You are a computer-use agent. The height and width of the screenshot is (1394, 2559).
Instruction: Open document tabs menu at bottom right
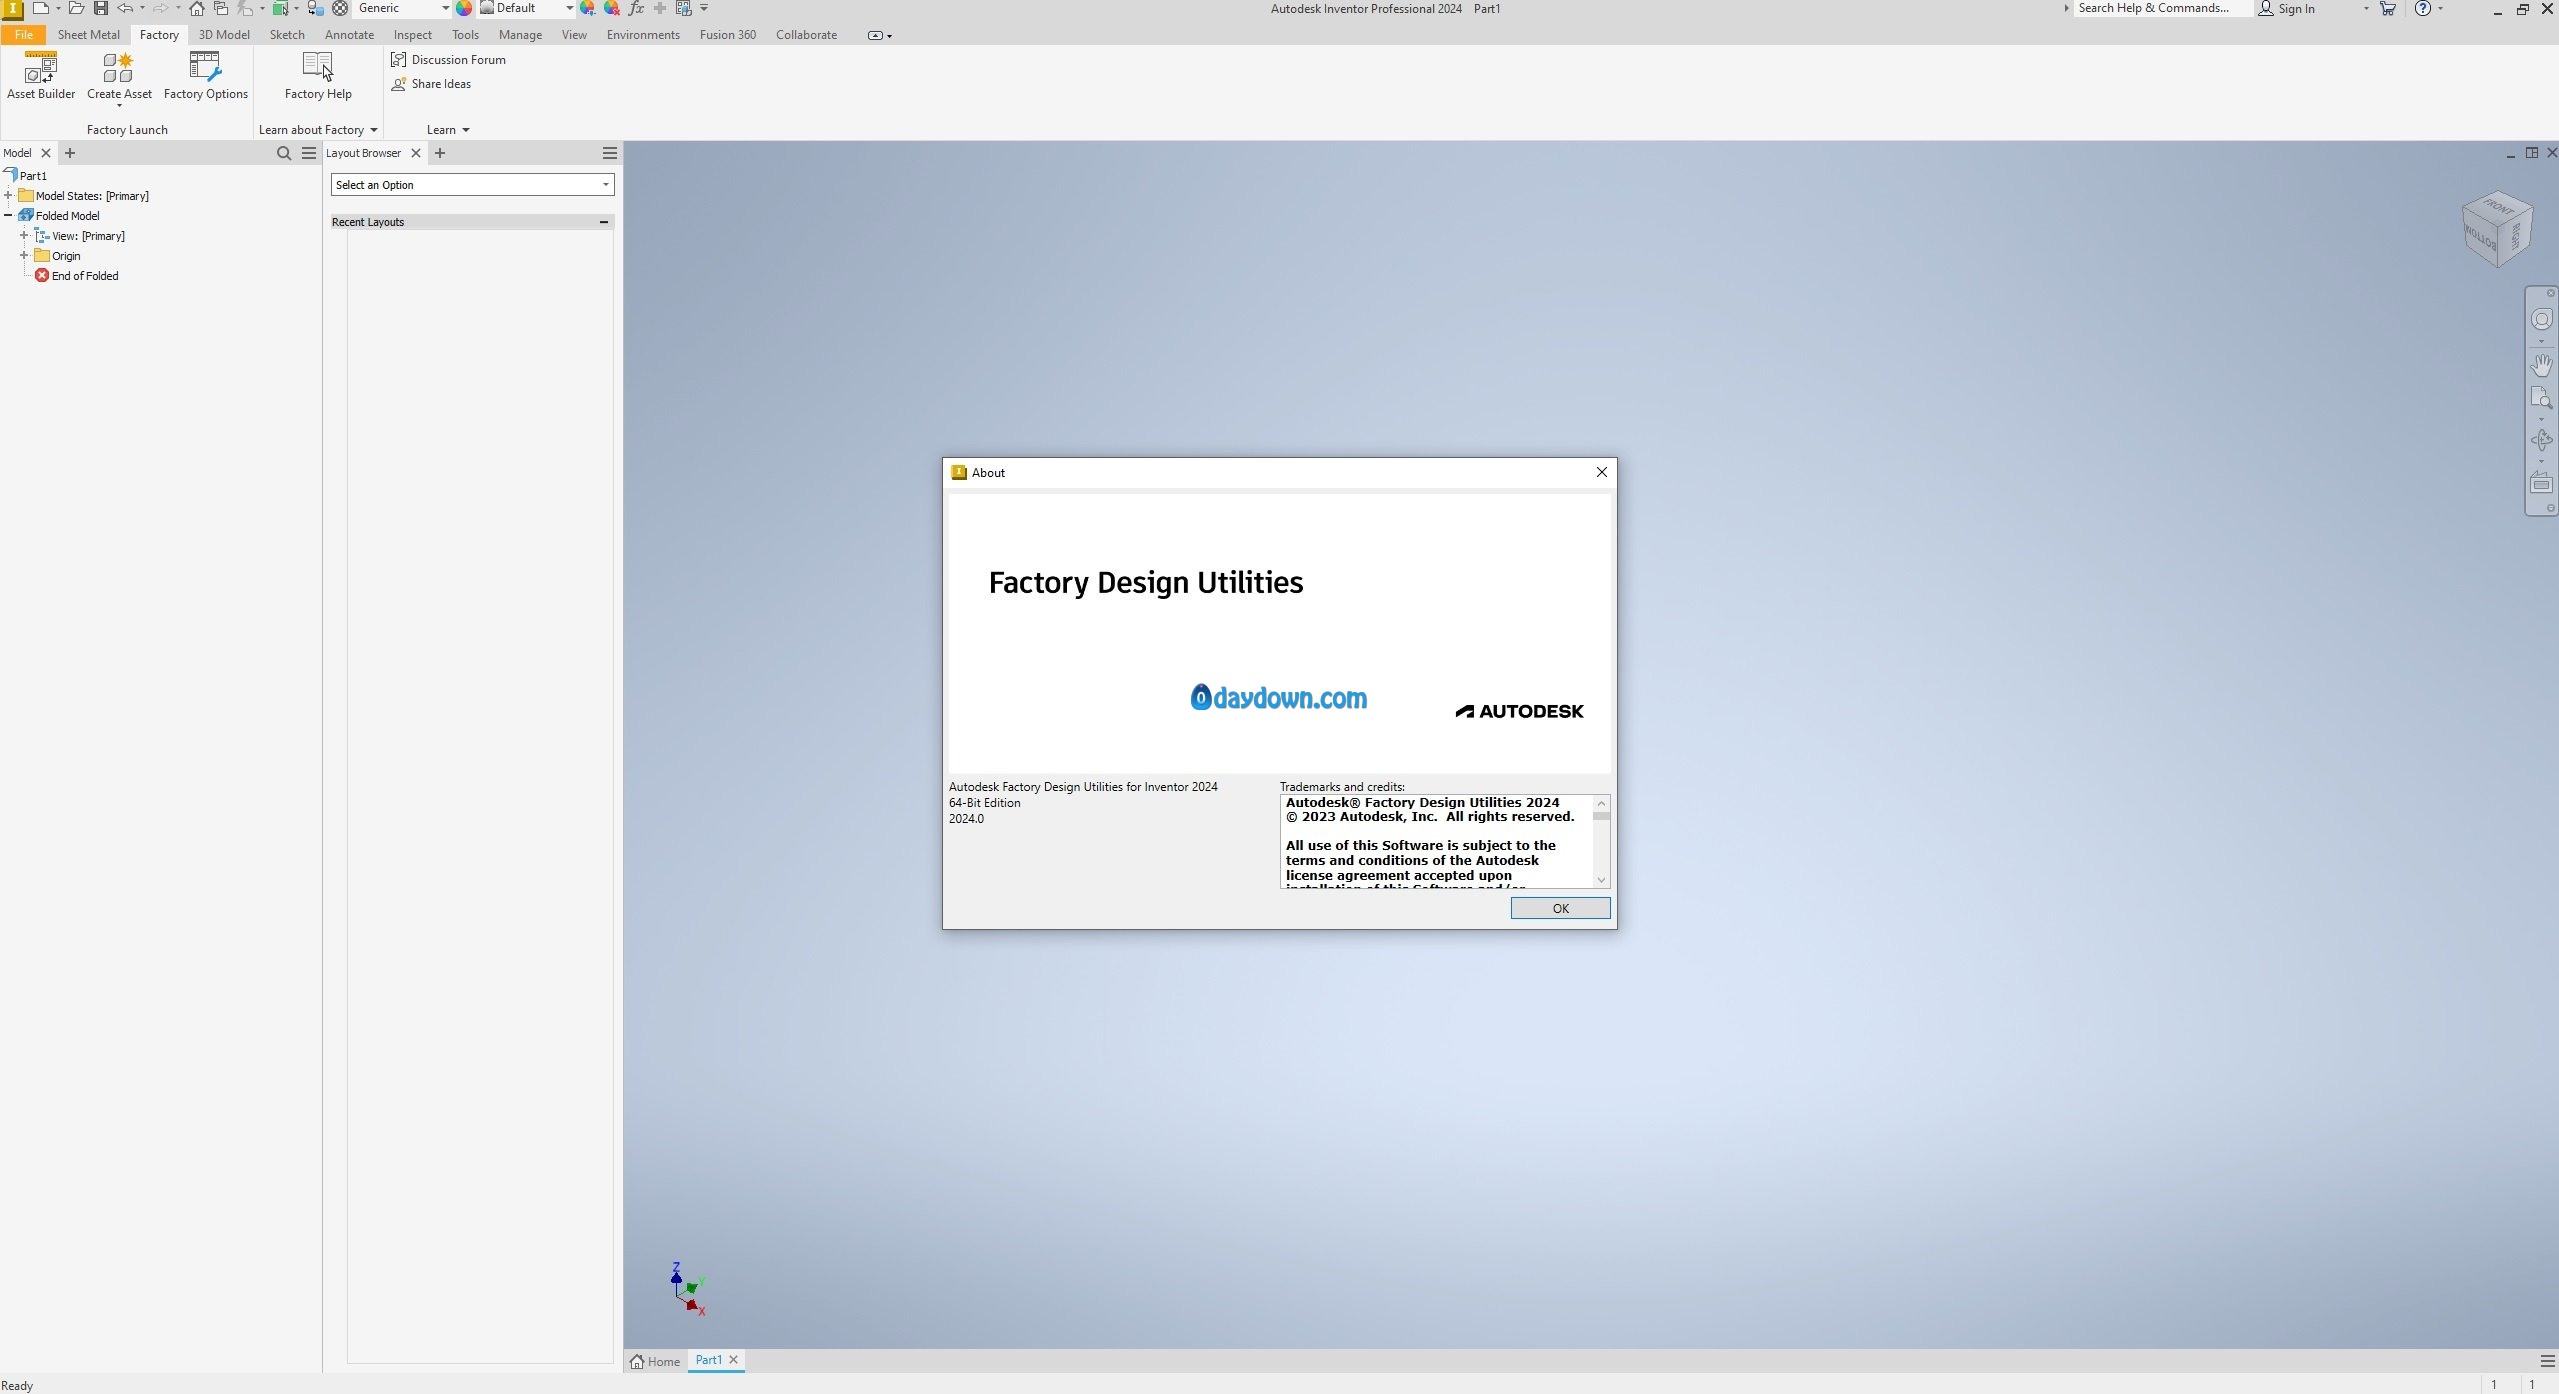click(x=2547, y=1361)
